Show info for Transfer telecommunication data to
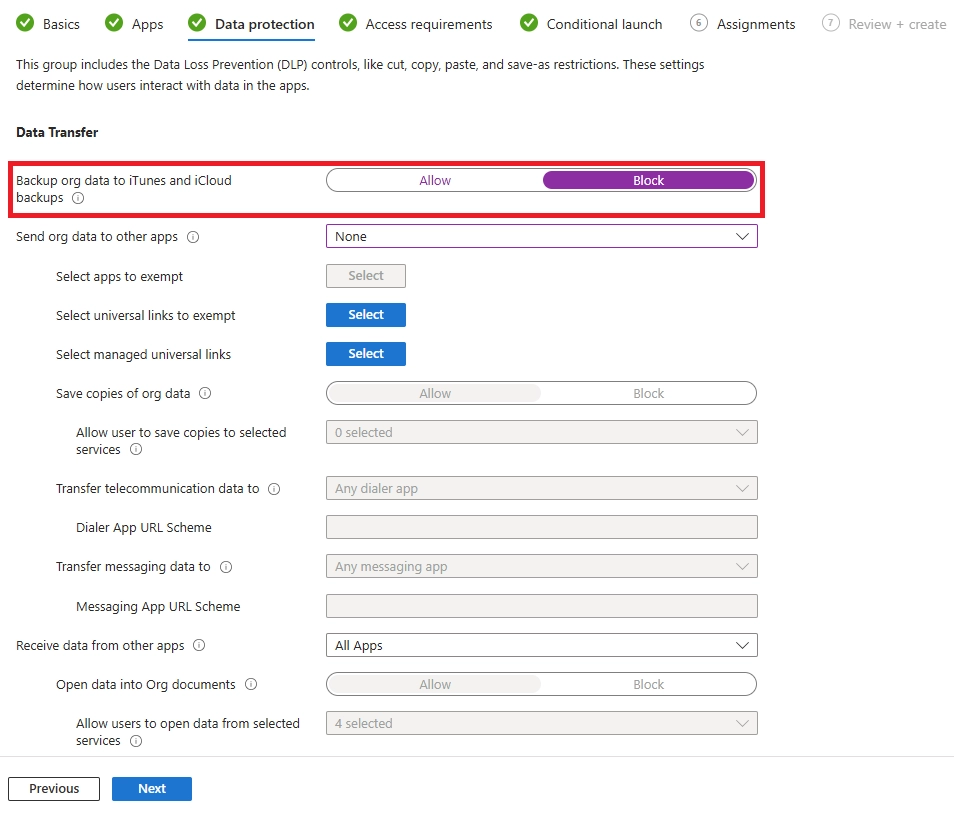The width and height of the screenshot is (954, 816). (274, 489)
